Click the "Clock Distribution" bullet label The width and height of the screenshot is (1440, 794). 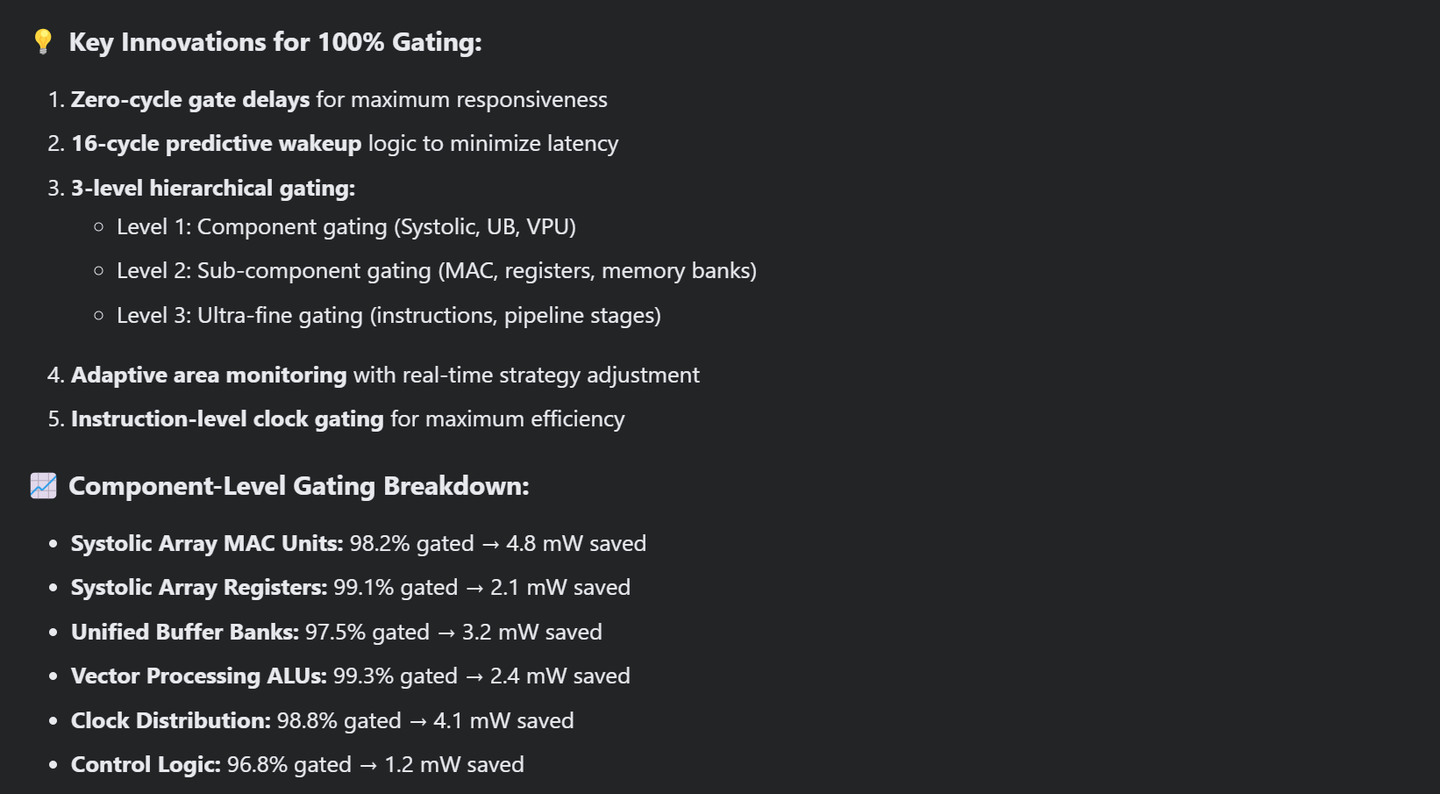click(171, 720)
